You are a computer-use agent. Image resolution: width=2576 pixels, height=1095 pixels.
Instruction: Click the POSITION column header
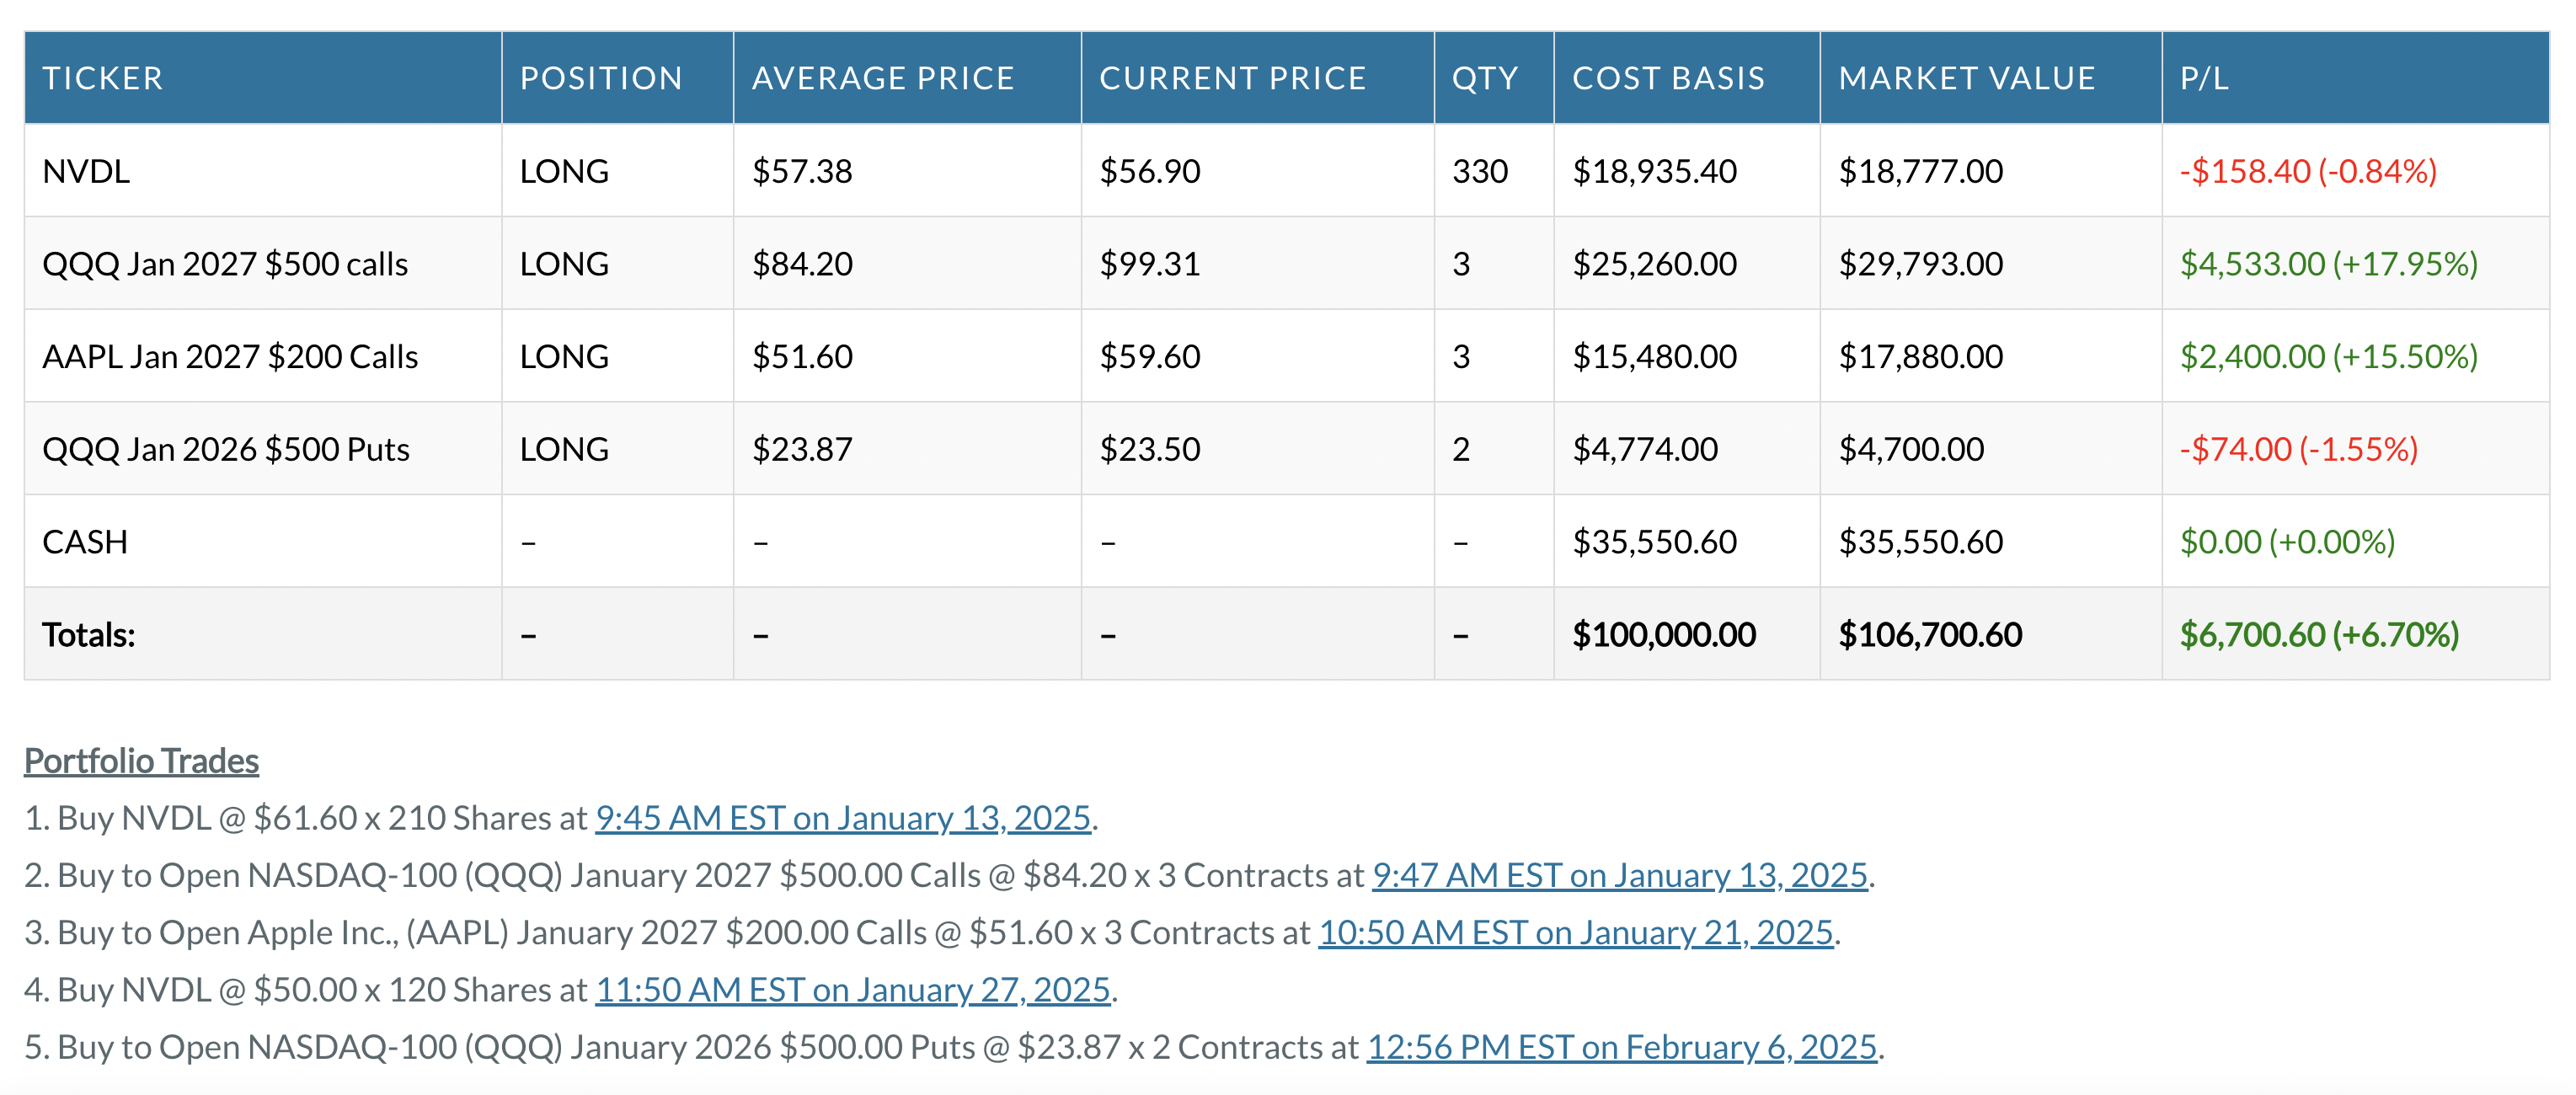tap(601, 78)
